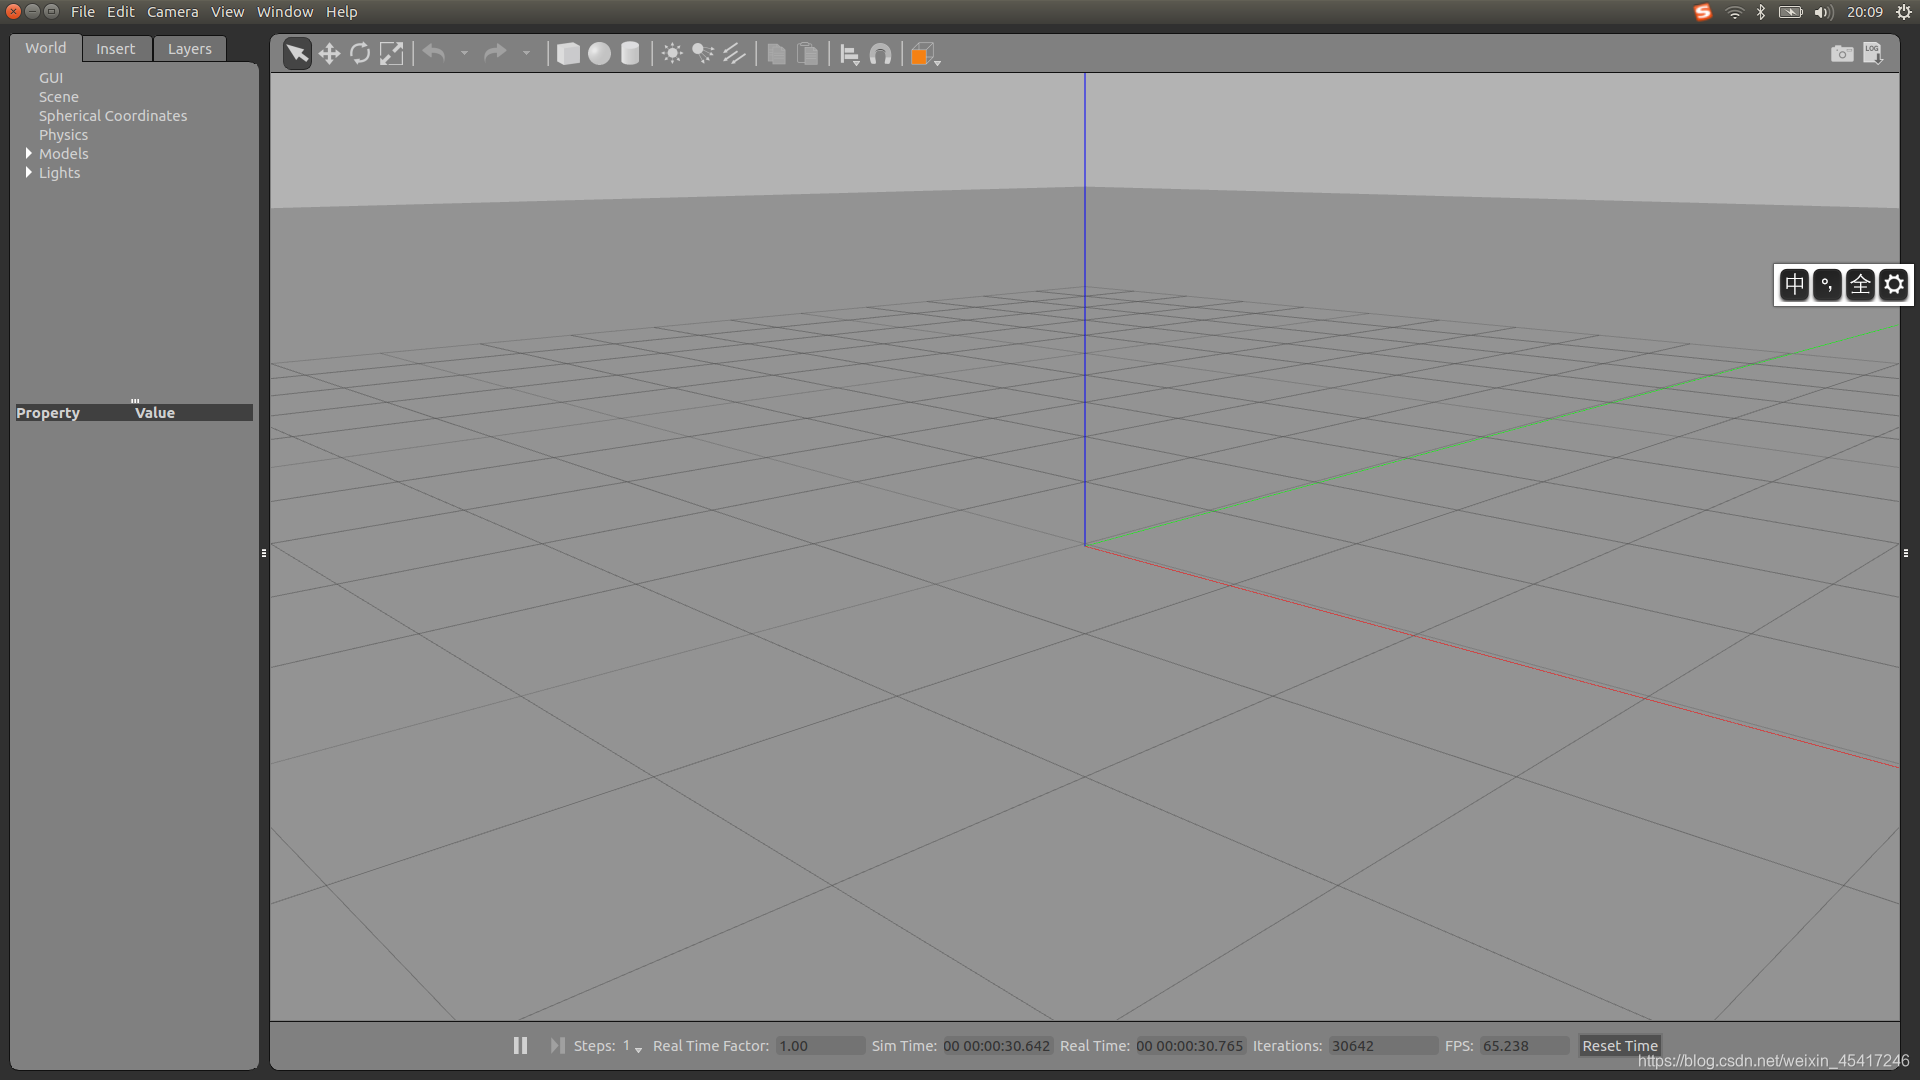
Task: Pause the simulation
Action: [520, 1045]
